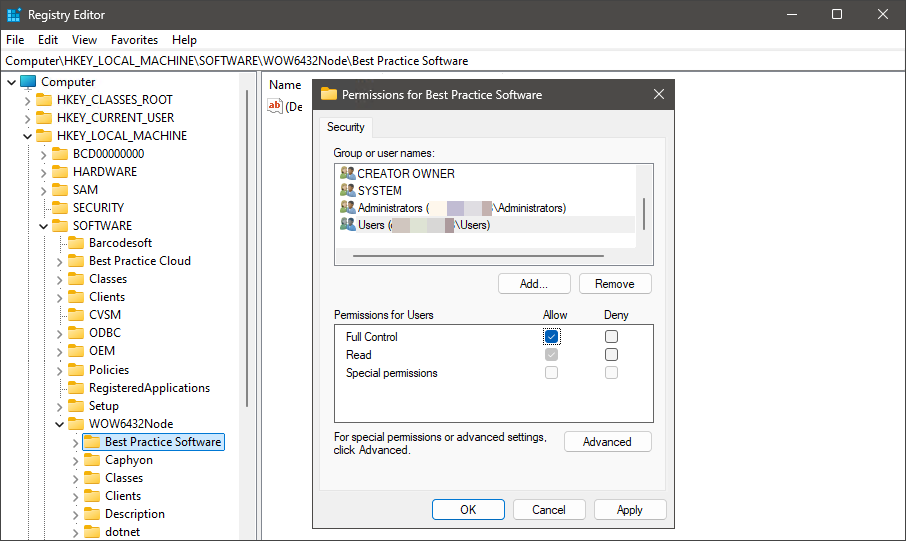Click the horizontal scrollbar in group names list

(x=478, y=255)
